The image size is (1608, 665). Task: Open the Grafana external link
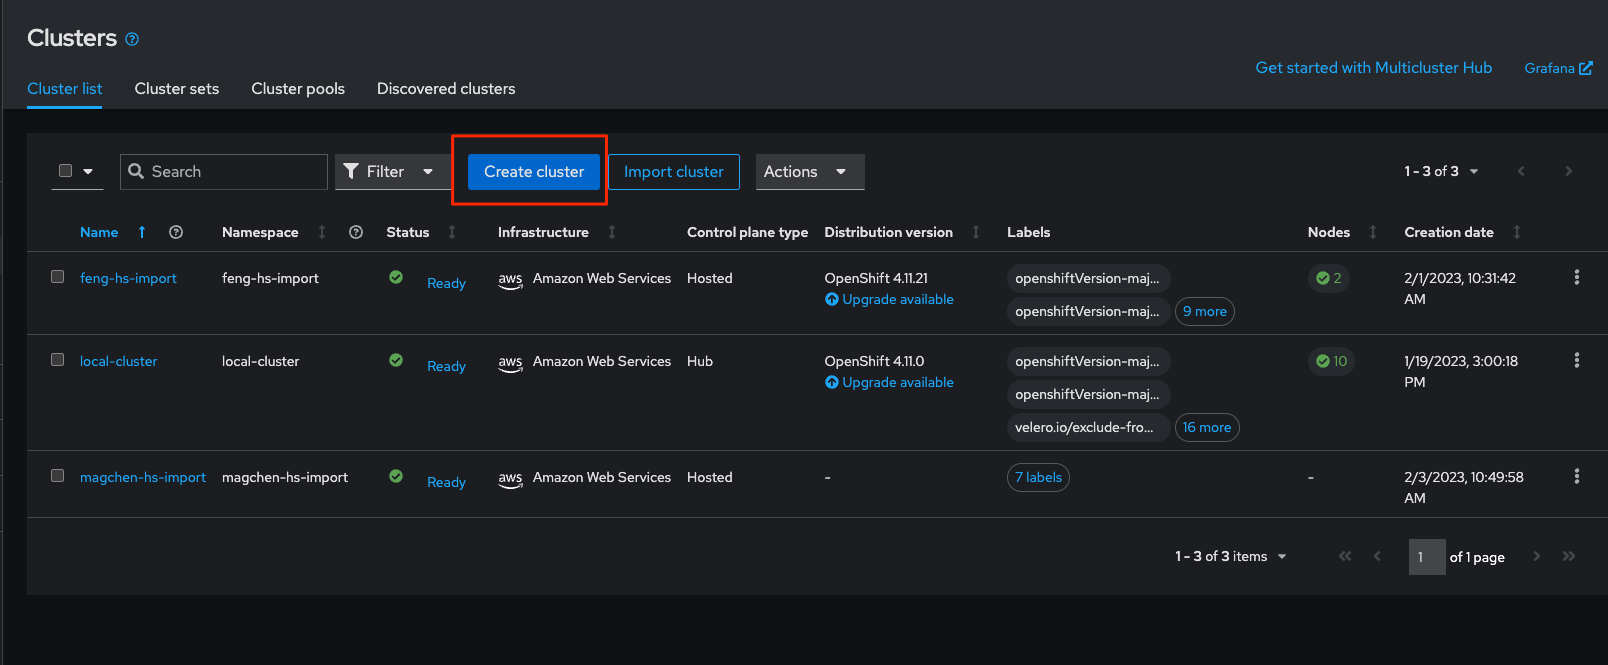pyautogui.click(x=1557, y=68)
